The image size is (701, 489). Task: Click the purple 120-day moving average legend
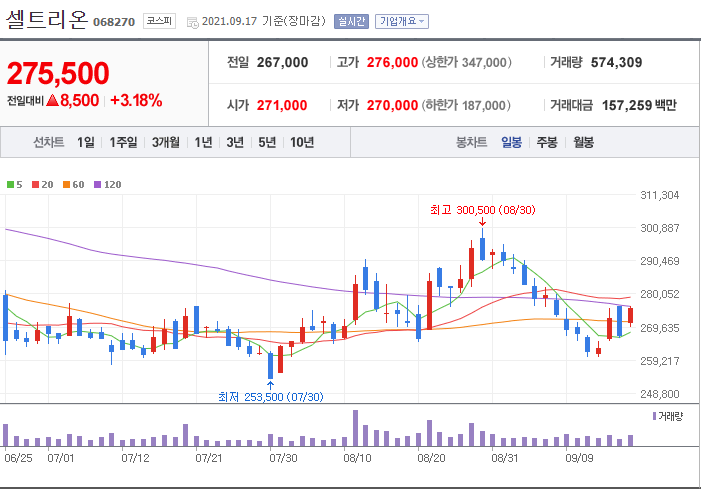108,185
